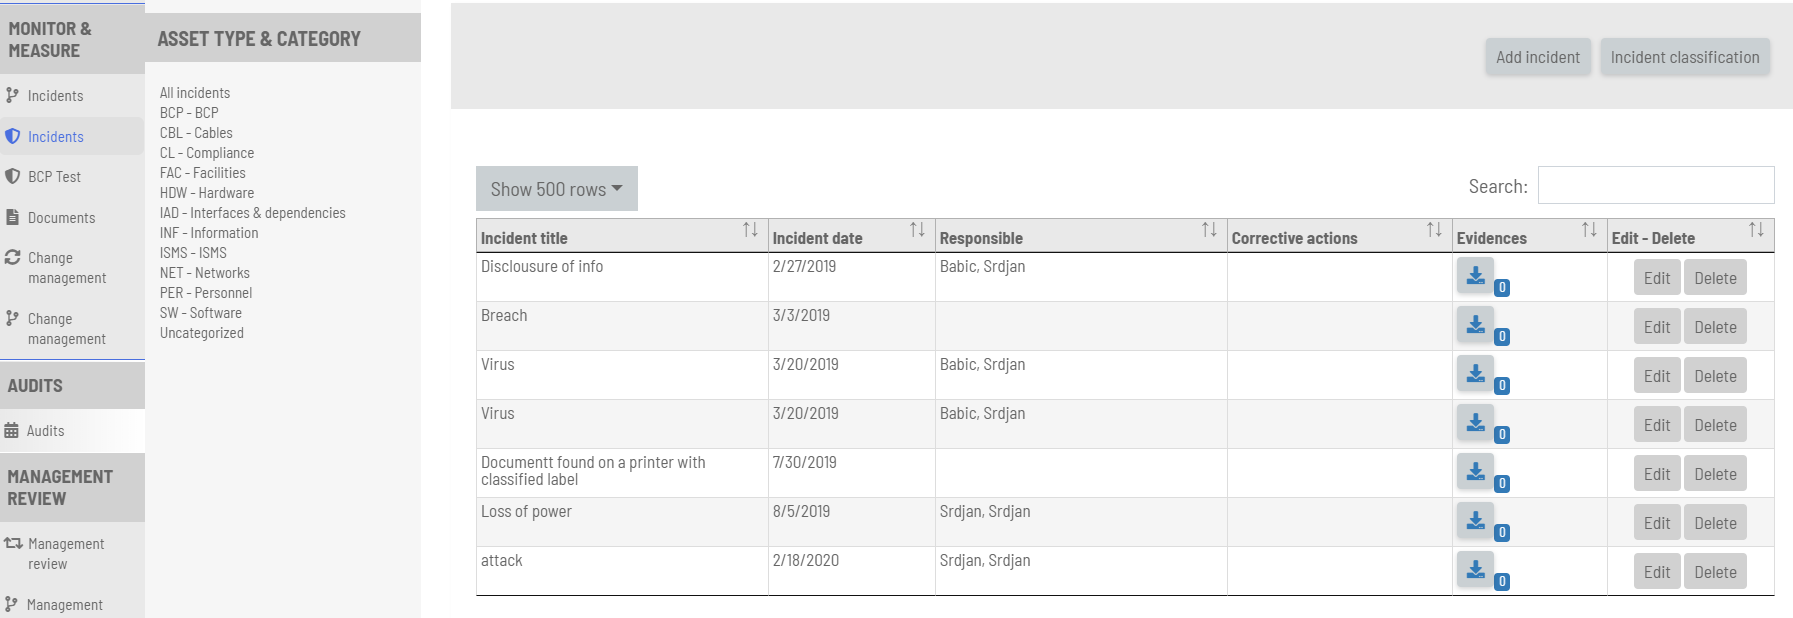Click inside the Search field

coord(1655,185)
